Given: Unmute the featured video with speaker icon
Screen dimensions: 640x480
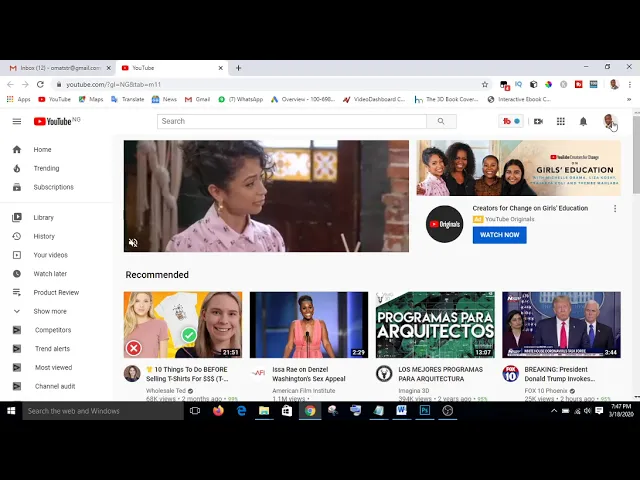Looking at the screenshot, I should (133, 242).
